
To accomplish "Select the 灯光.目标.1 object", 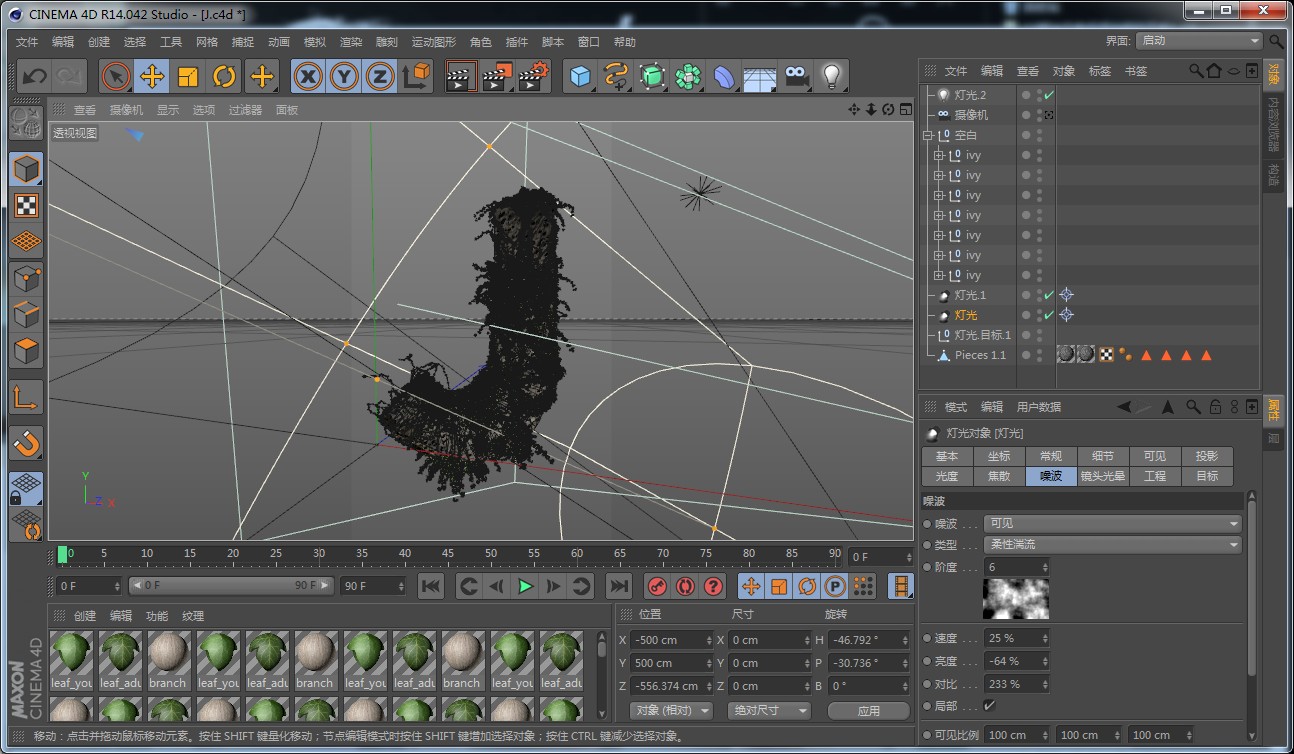I will click(x=983, y=335).
